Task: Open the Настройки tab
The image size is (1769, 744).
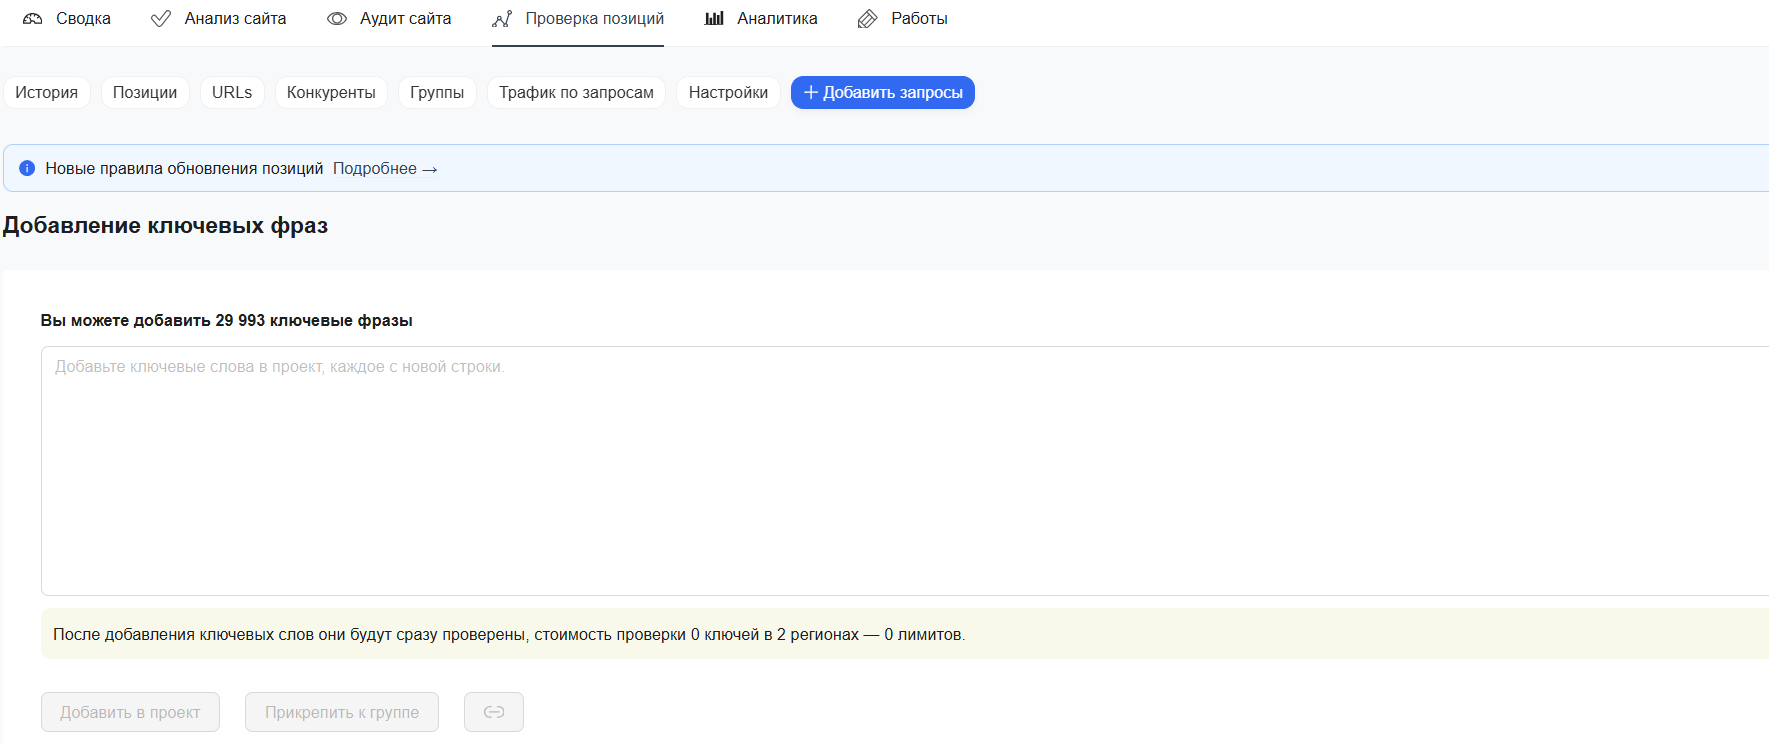Action: pos(728,92)
